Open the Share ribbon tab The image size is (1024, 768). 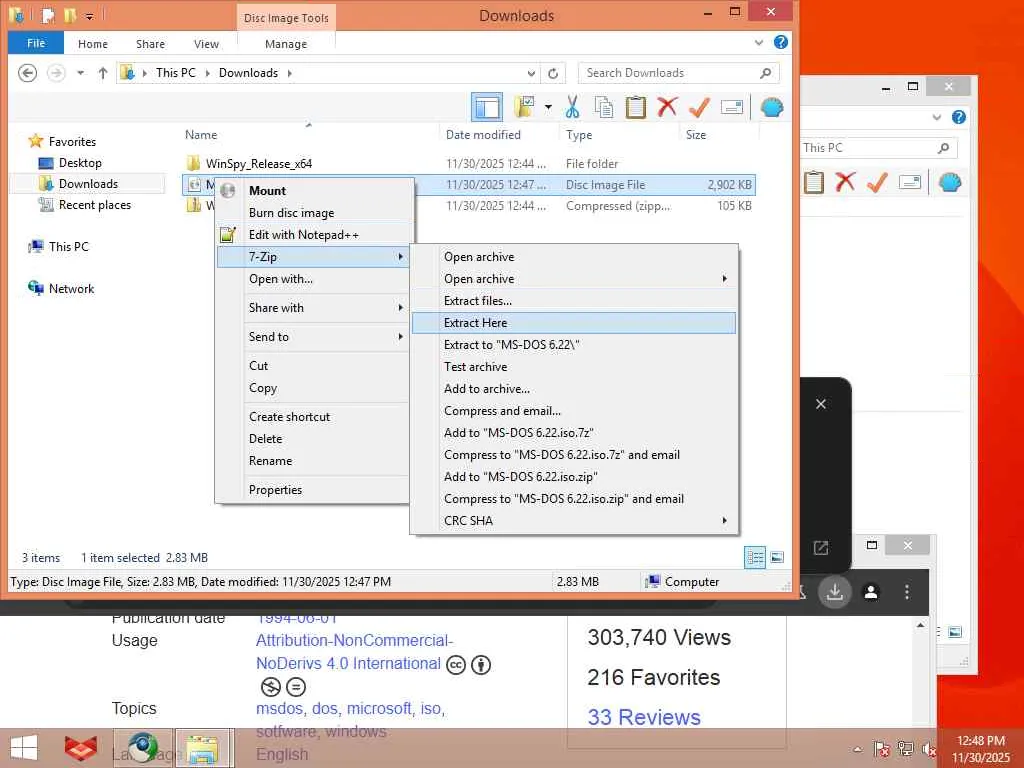coord(150,44)
